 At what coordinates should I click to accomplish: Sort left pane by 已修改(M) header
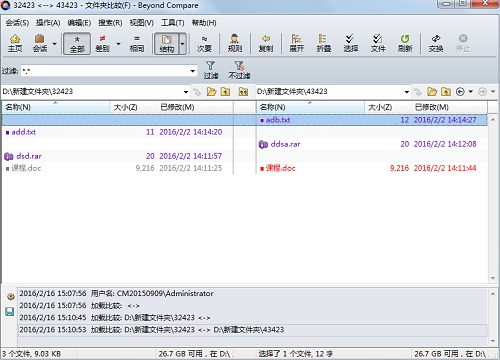click(x=195, y=107)
